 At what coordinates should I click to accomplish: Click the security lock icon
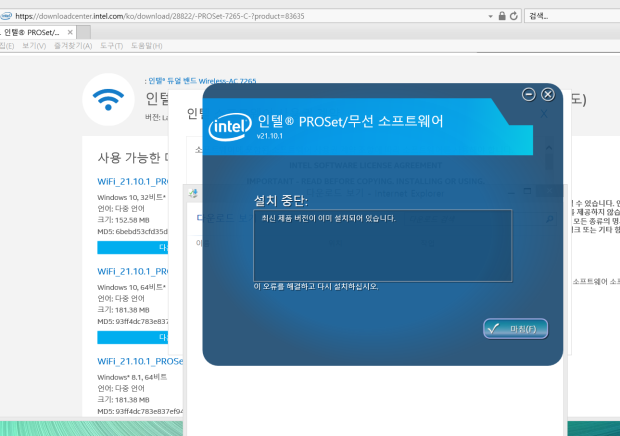click(502, 16)
